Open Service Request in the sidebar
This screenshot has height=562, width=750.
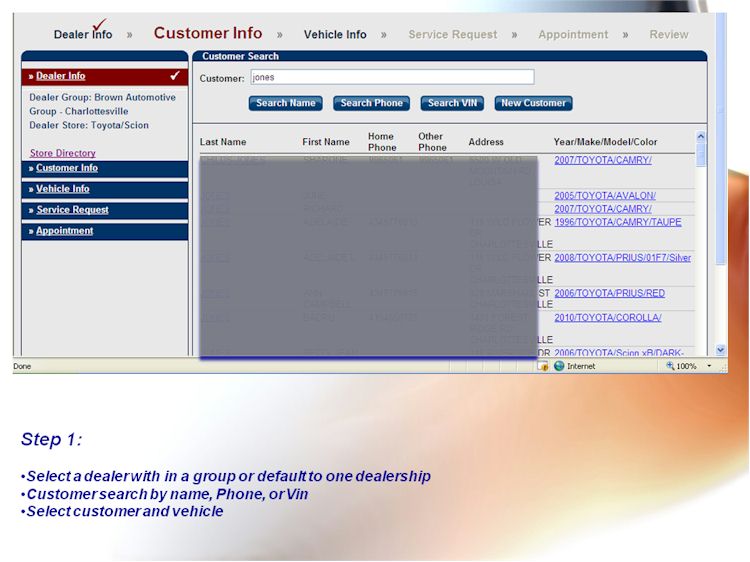coord(72,210)
